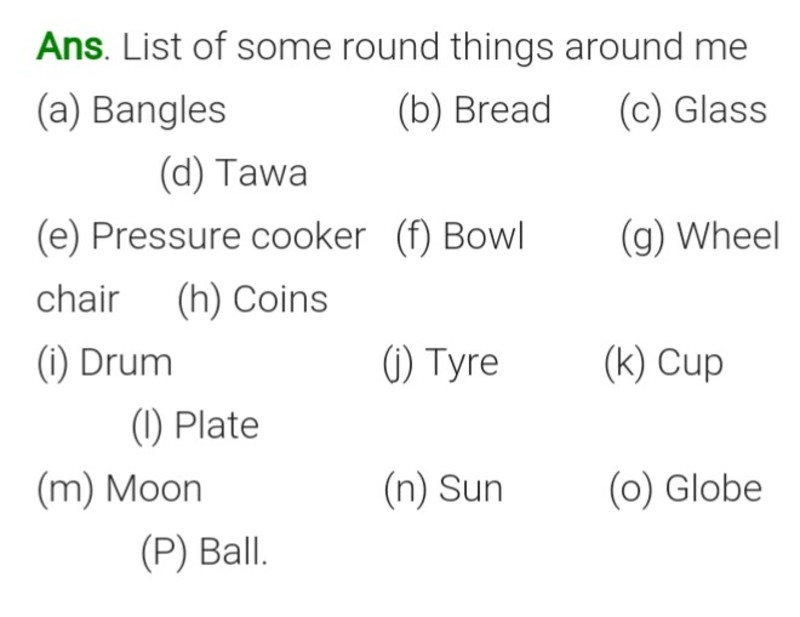Click the word 'Globe'
800x617 pixels.
pyautogui.click(x=714, y=488)
